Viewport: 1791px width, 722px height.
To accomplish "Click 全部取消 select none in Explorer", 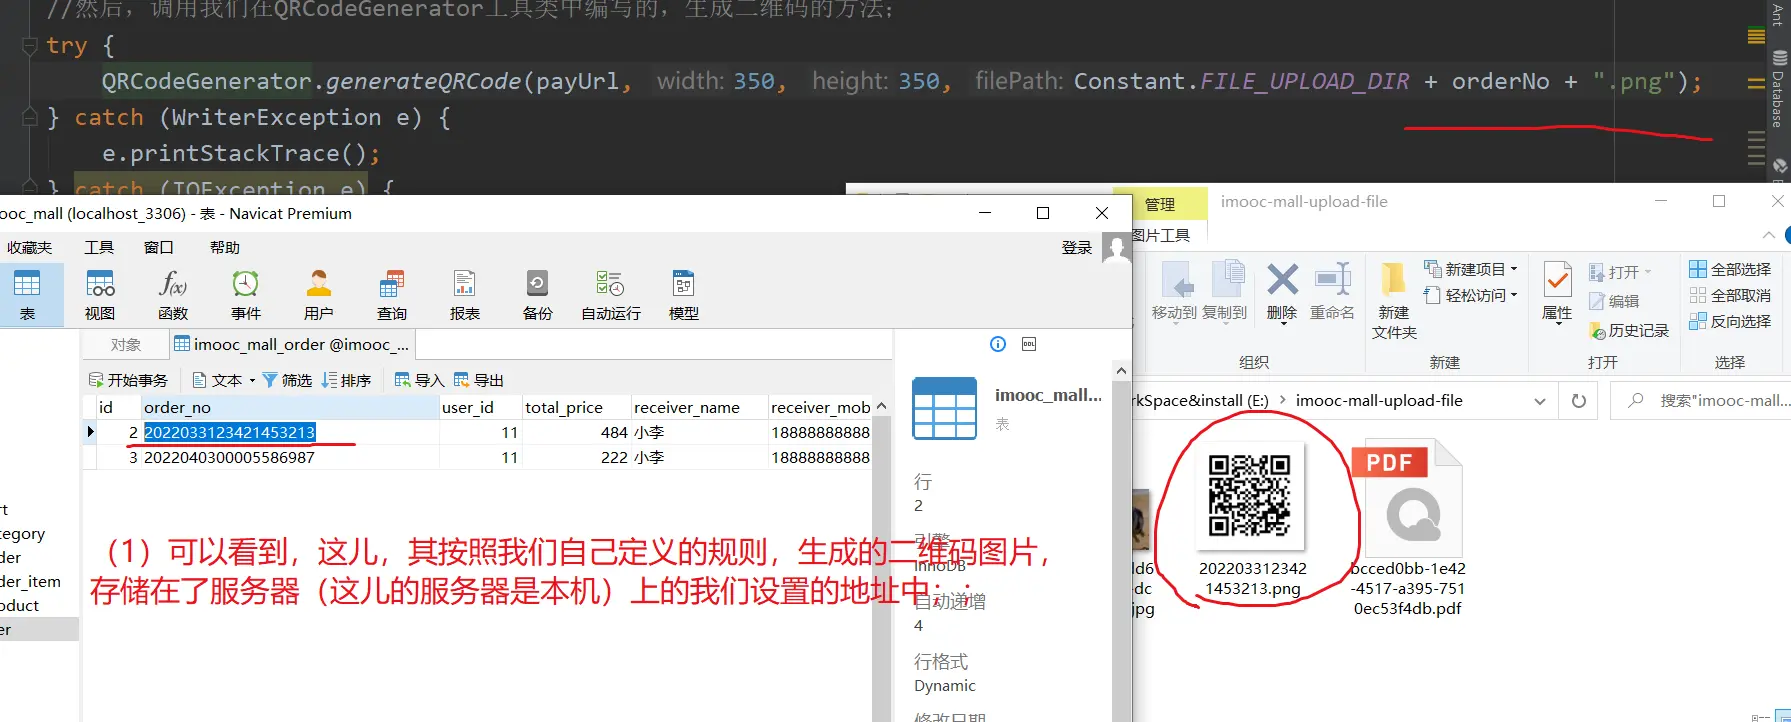I will (1730, 295).
